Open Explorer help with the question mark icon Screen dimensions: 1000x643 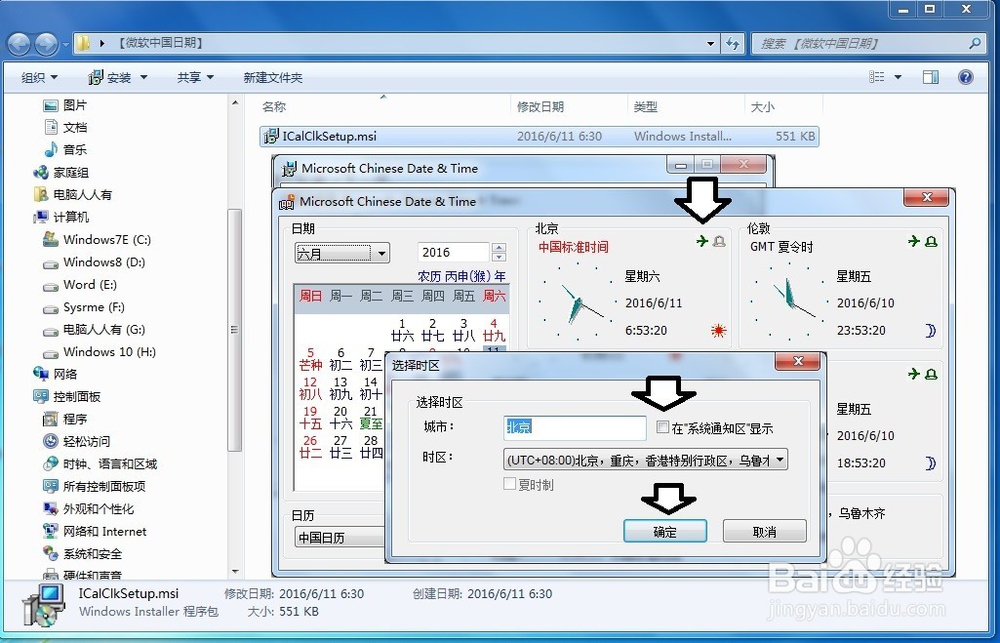(966, 77)
